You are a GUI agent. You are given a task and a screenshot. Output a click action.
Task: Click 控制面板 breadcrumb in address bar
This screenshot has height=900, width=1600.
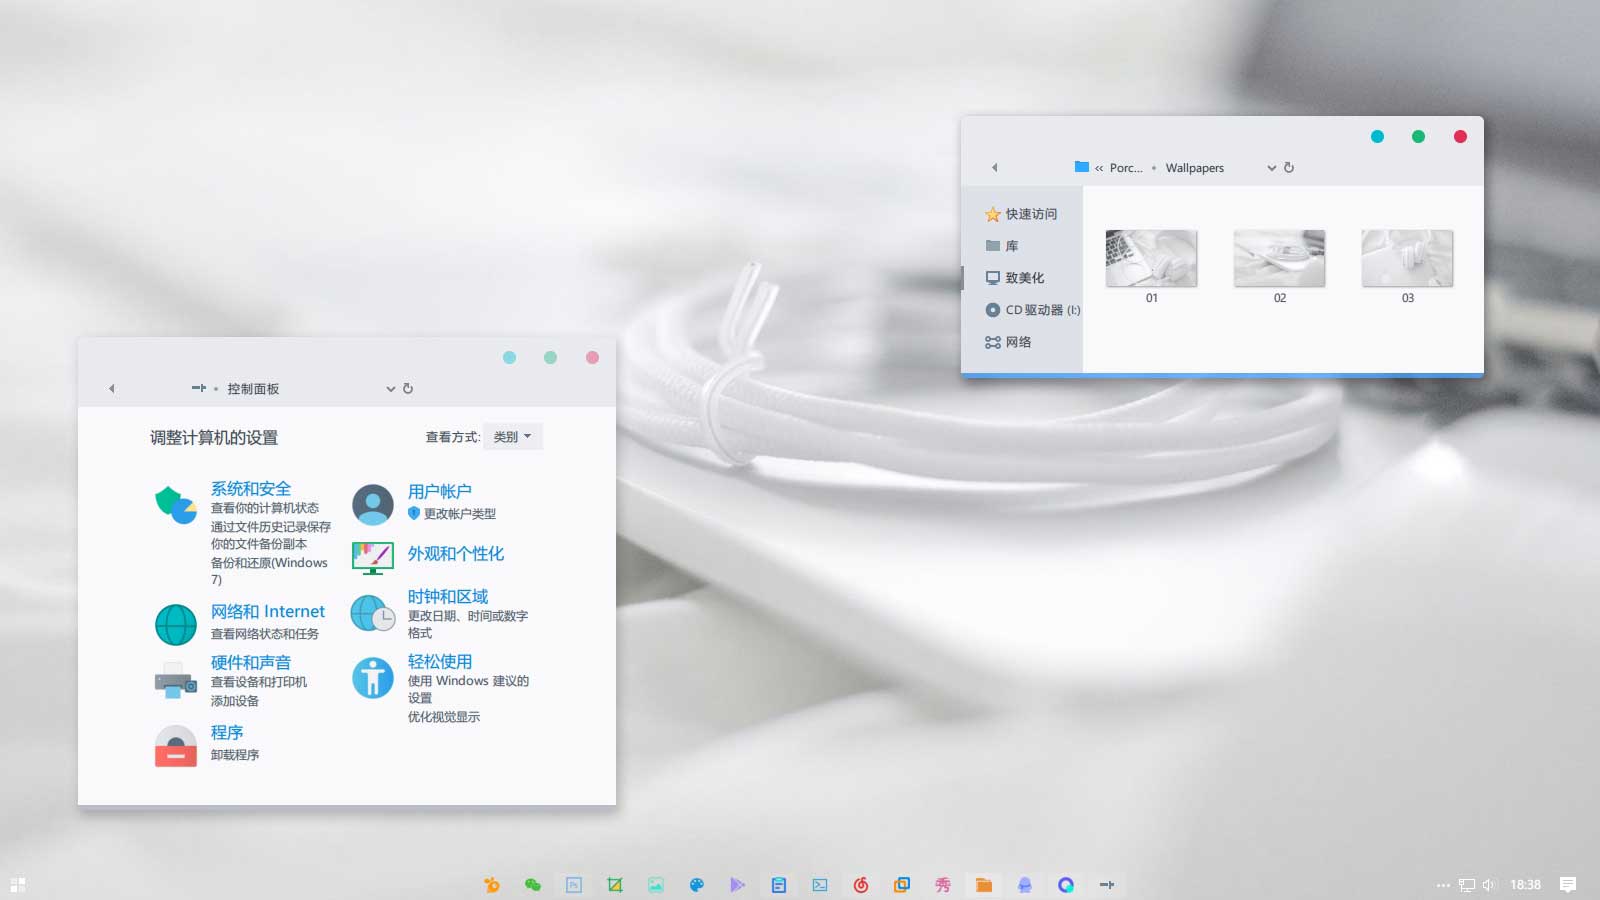pyautogui.click(x=253, y=389)
